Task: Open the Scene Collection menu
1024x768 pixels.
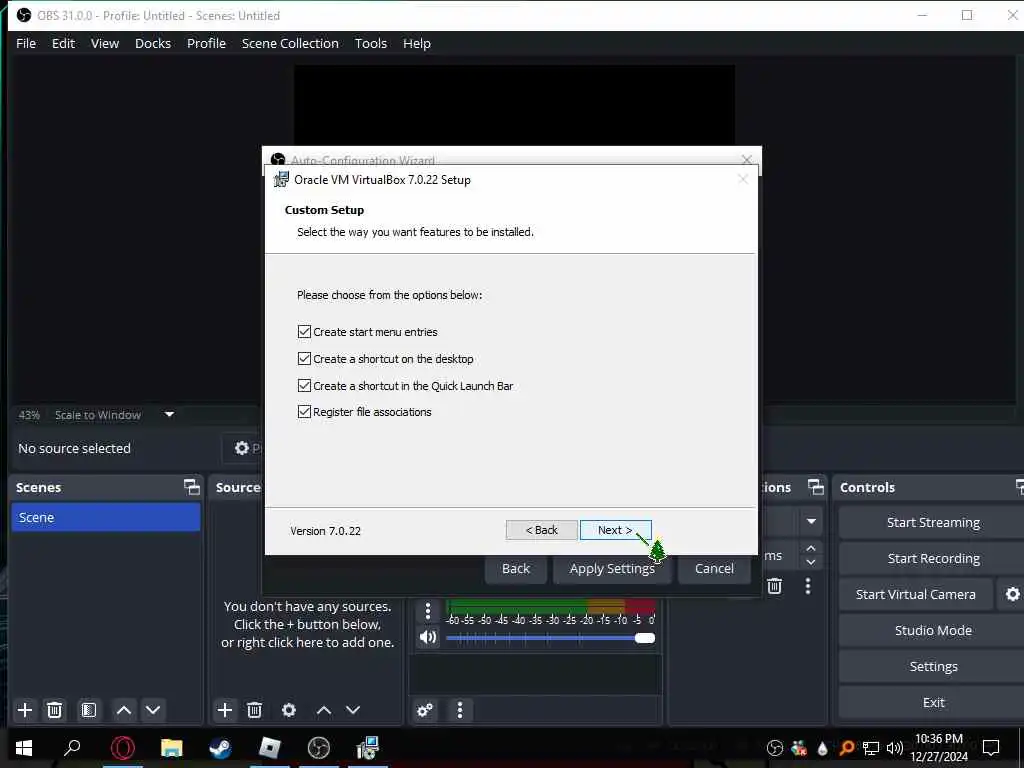Action: click(290, 43)
